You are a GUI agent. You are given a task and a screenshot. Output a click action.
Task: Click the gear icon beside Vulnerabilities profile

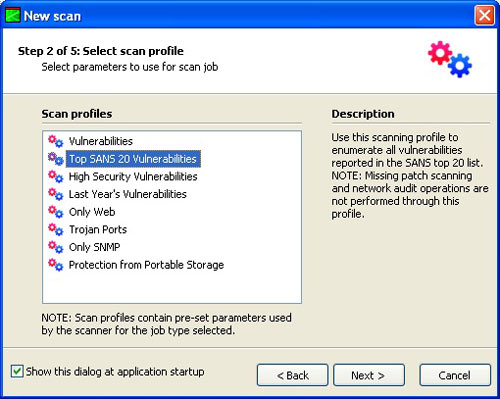(x=55, y=141)
